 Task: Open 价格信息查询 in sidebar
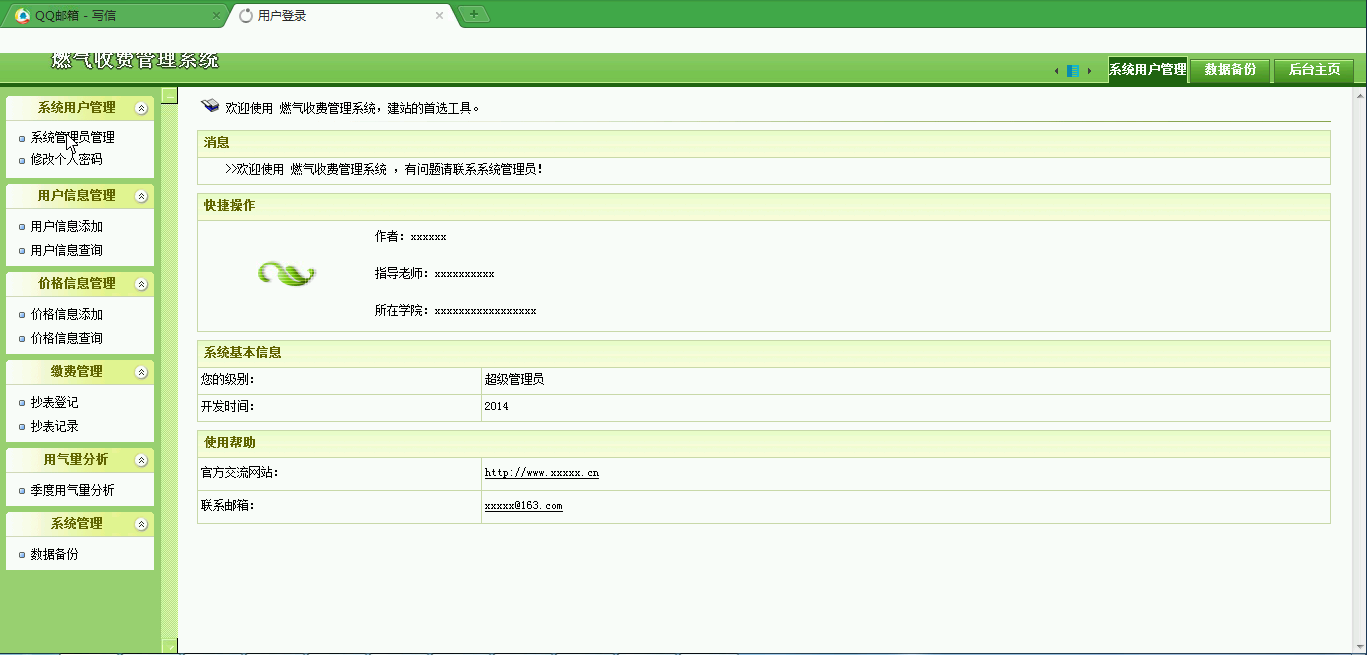point(66,339)
